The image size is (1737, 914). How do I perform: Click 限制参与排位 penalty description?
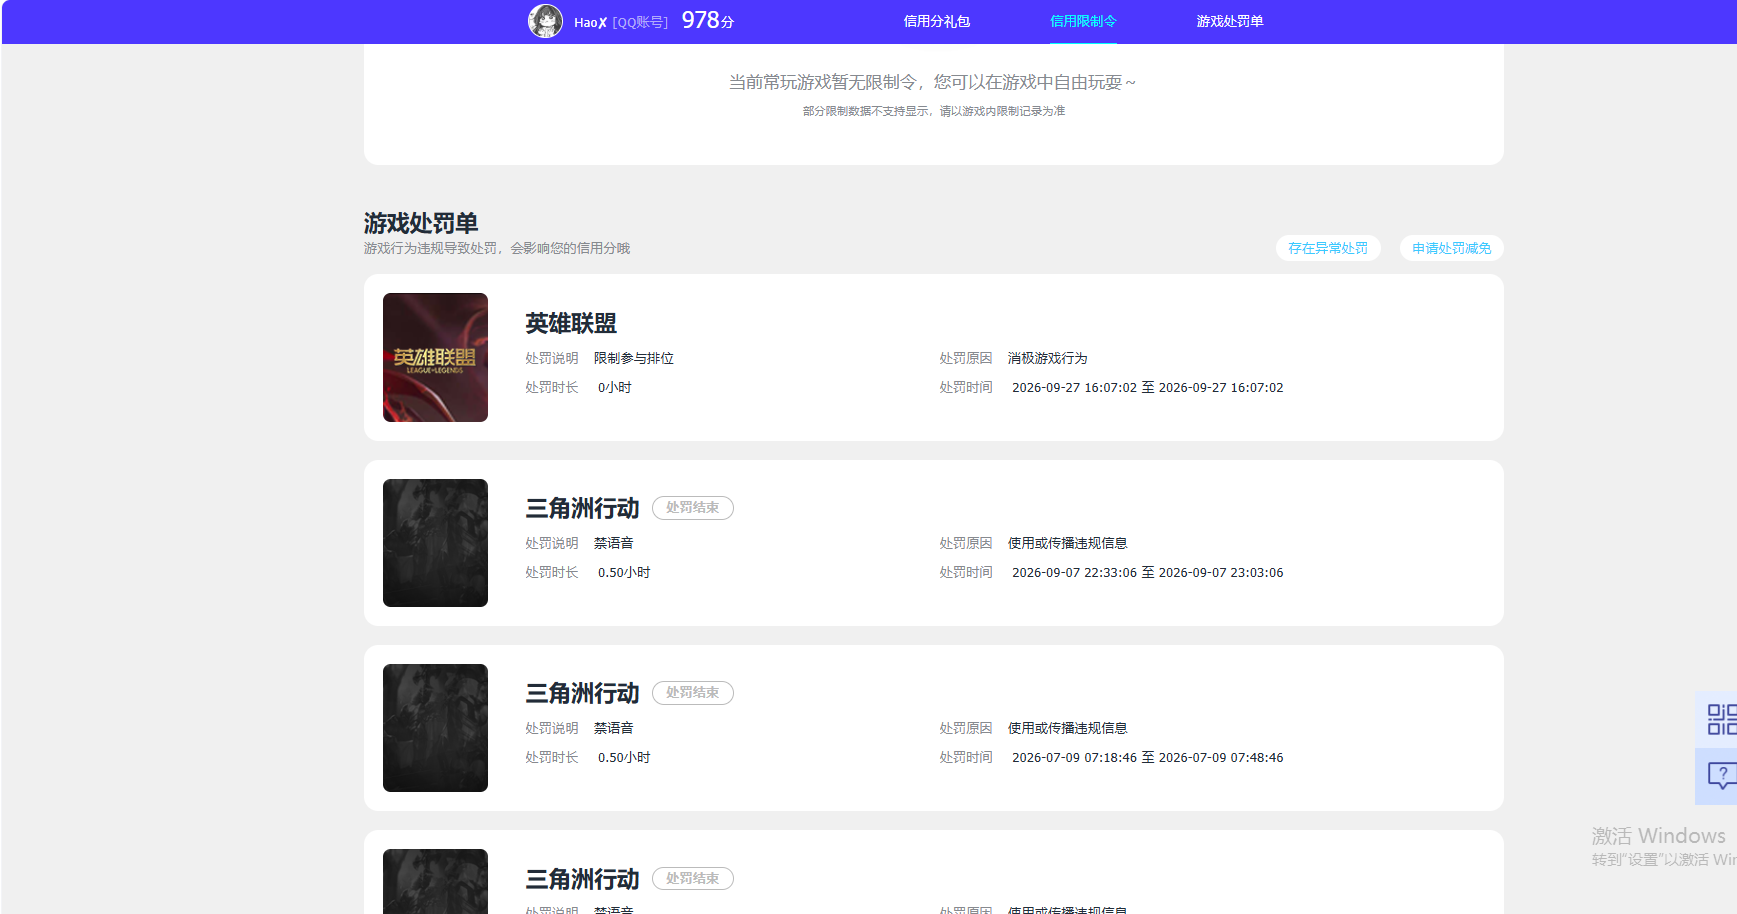[634, 358]
